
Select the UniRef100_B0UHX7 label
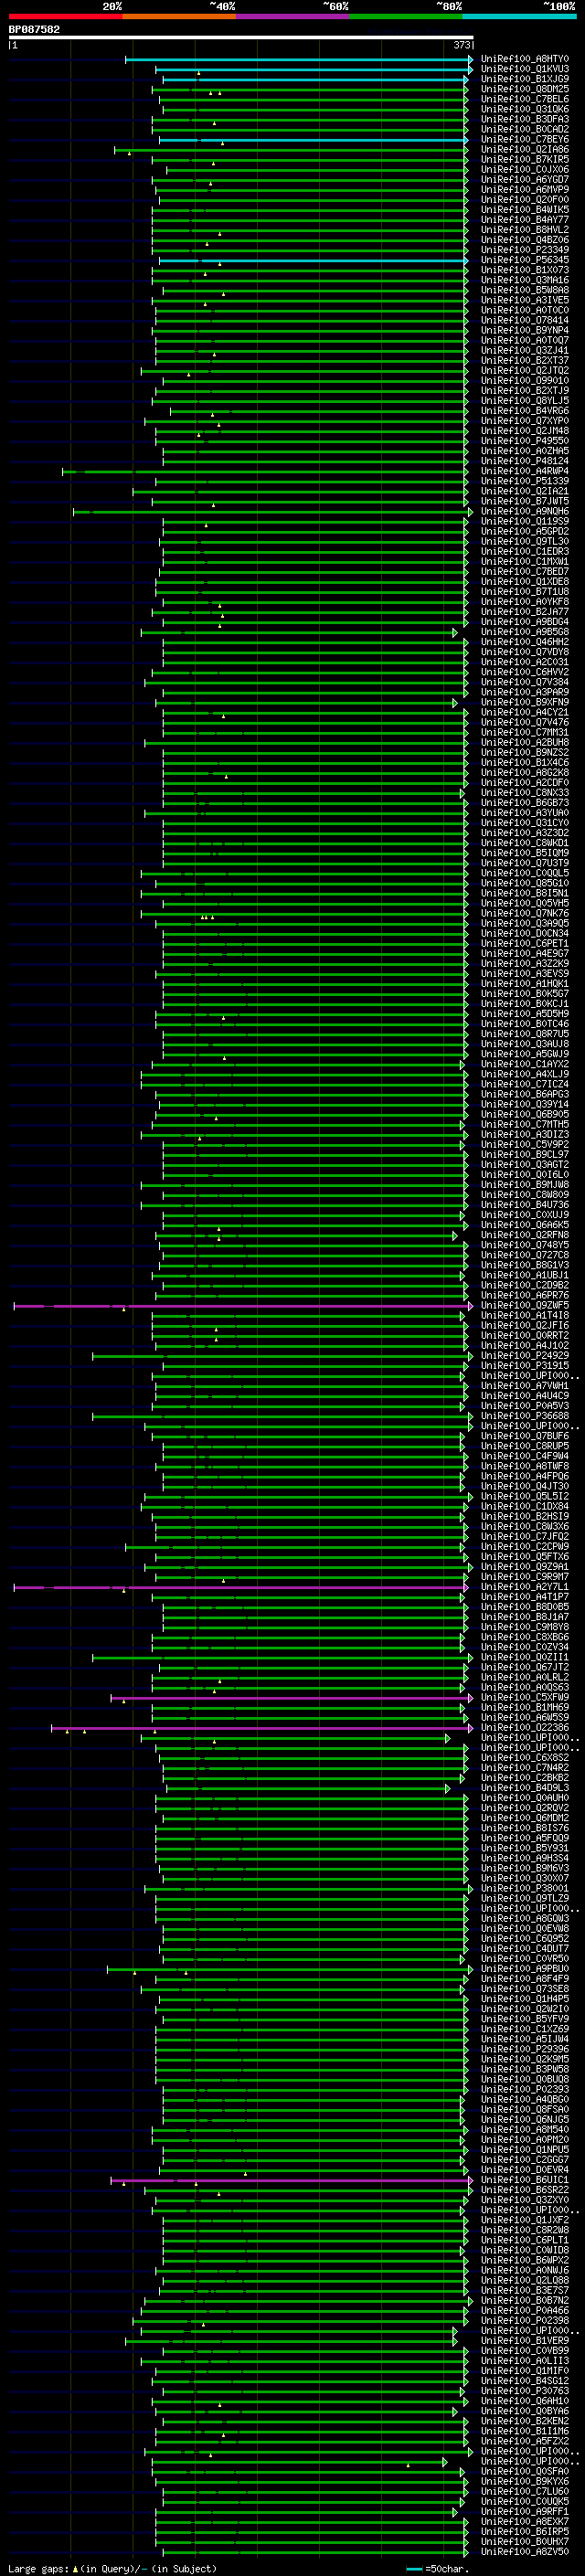525,2542
